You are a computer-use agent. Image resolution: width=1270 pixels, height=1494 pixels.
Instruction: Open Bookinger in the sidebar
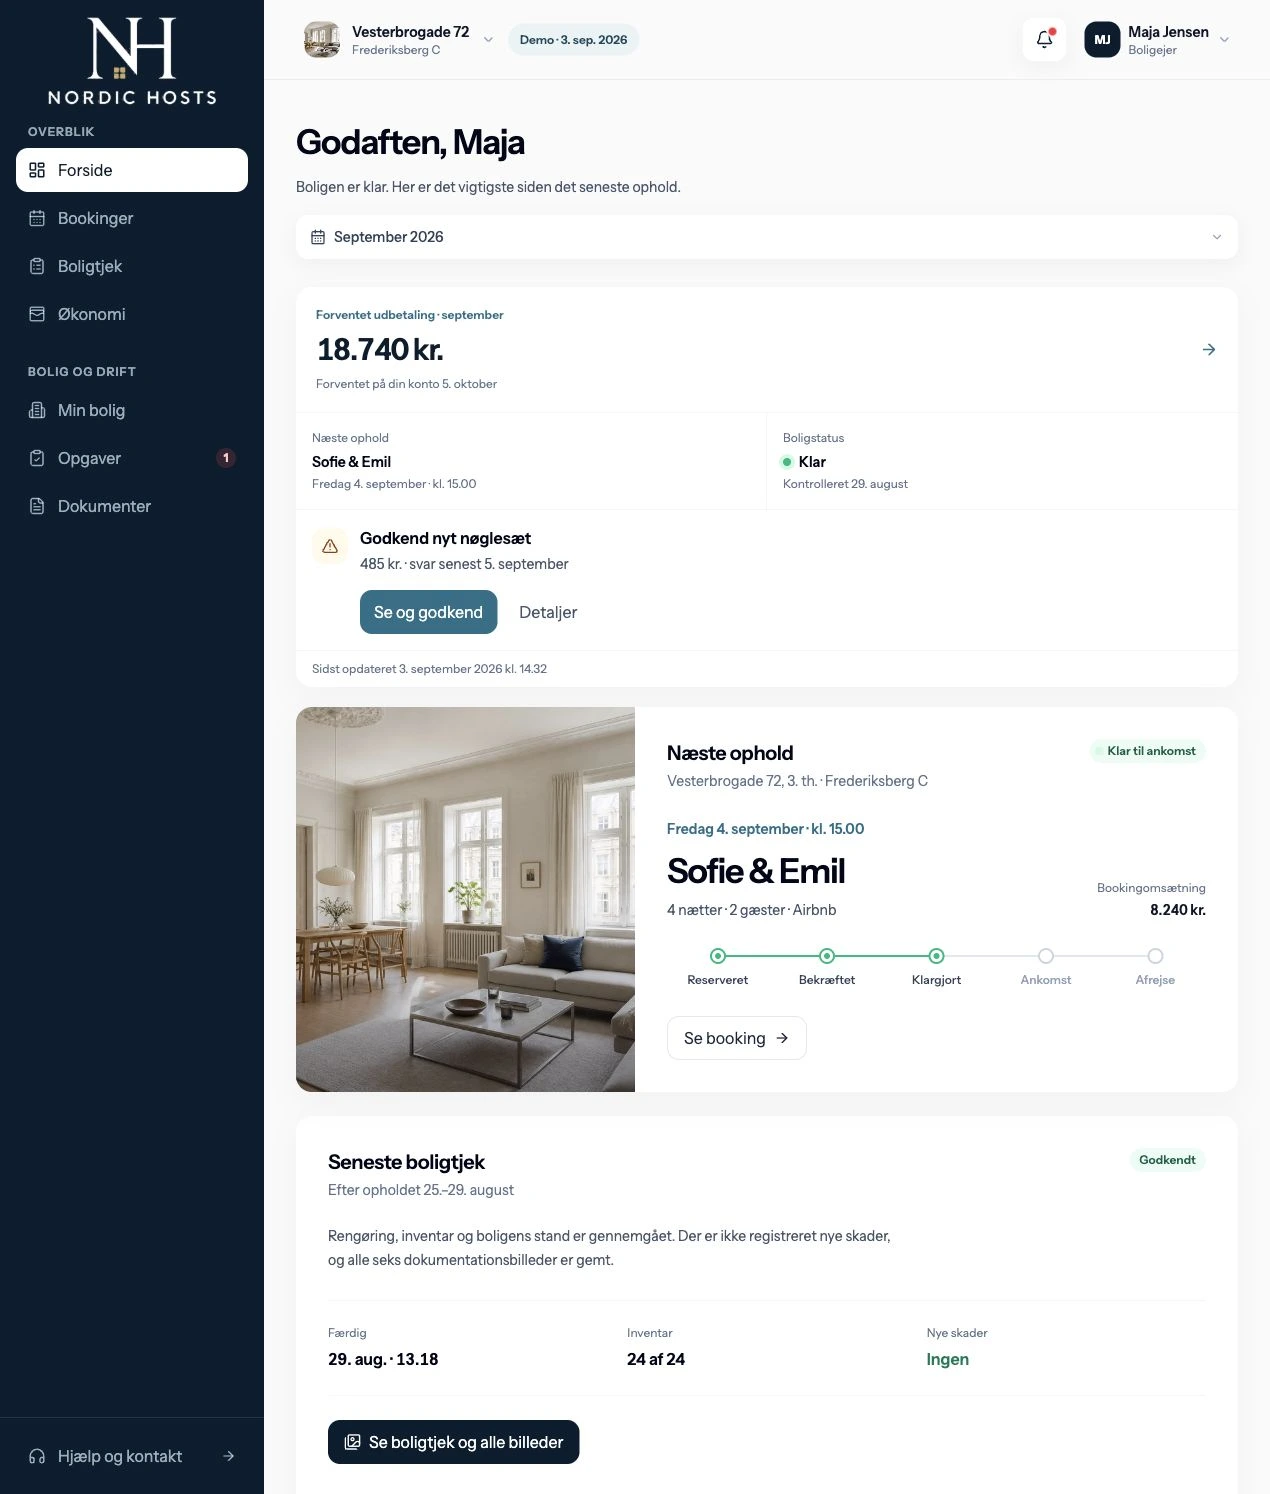132,218
